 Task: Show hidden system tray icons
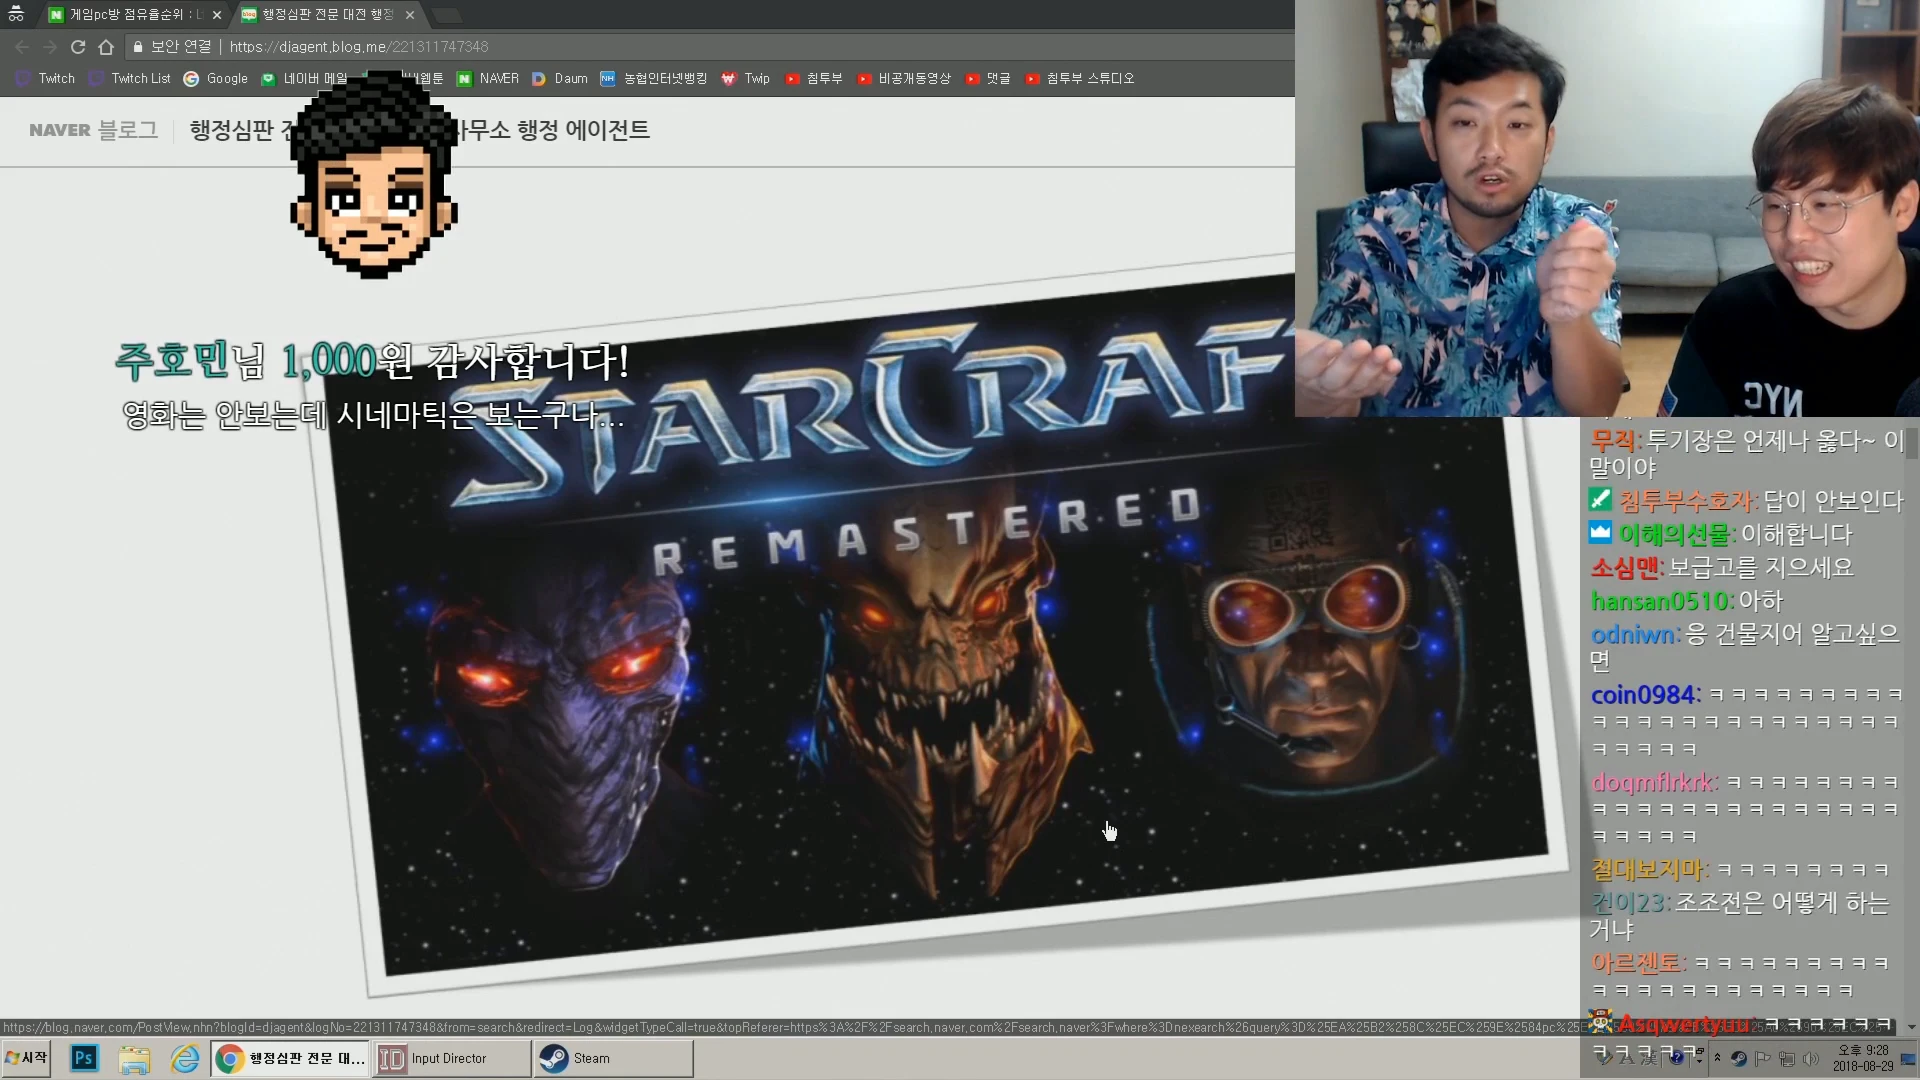1717,1058
